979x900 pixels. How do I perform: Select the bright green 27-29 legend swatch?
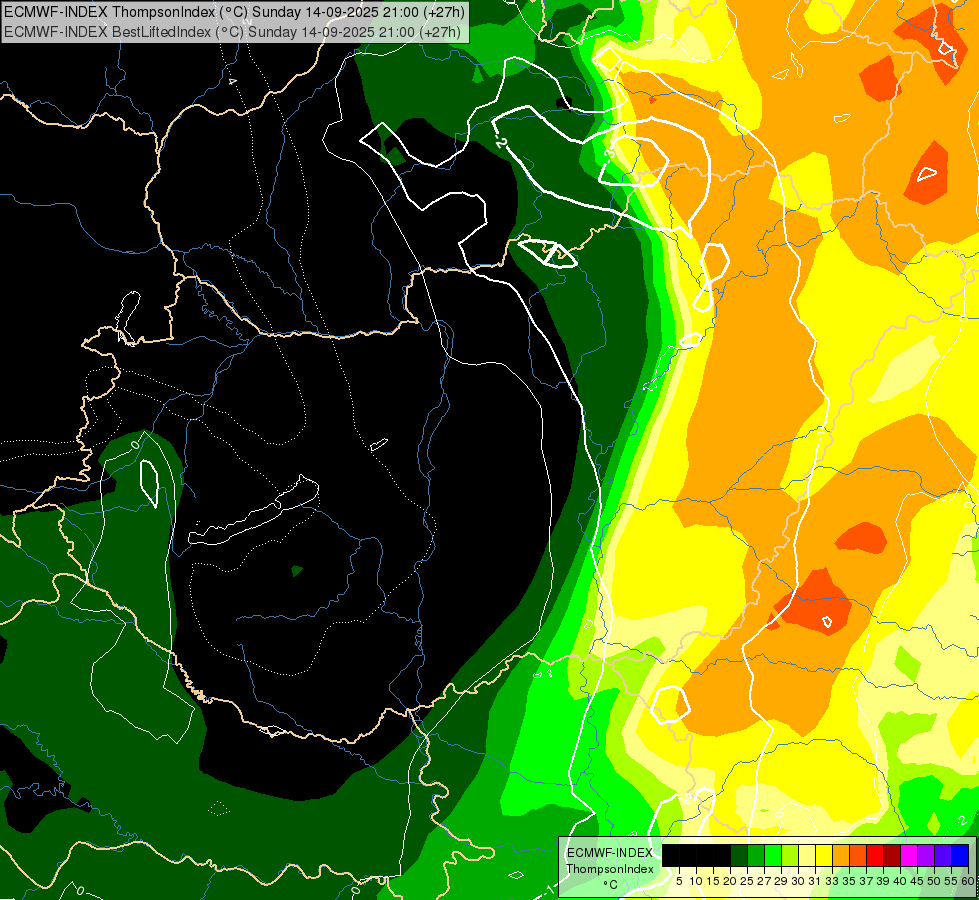pyautogui.click(x=773, y=855)
